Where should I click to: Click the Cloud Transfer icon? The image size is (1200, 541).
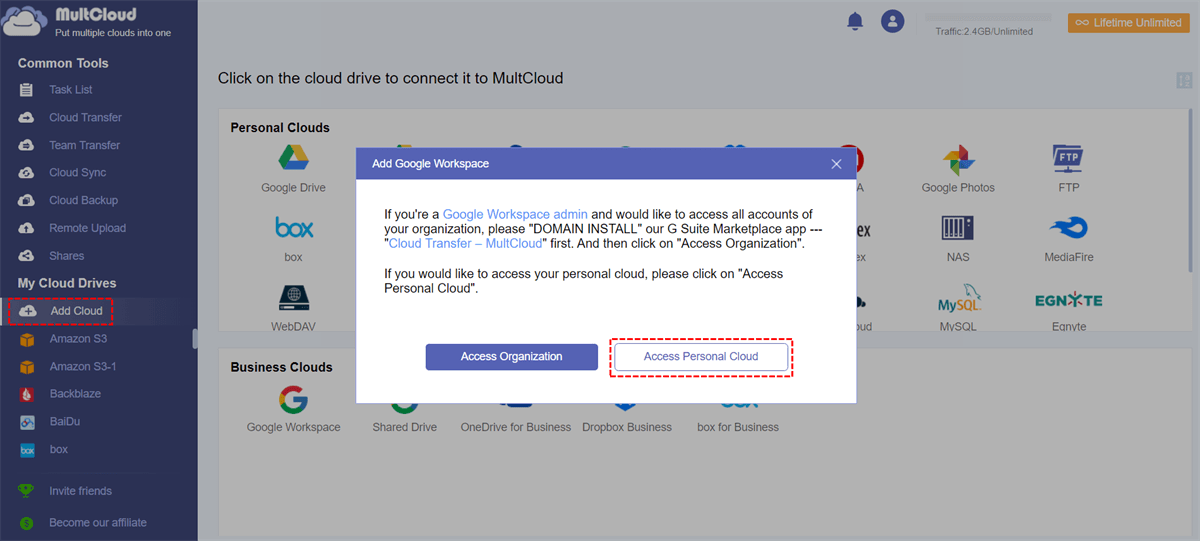27,117
